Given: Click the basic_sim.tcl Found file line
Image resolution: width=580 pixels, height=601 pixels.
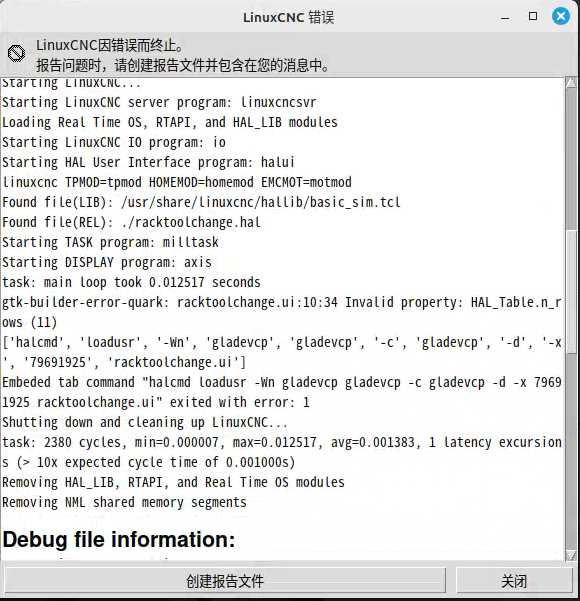Looking at the screenshot, I should (x=201, y=202).
